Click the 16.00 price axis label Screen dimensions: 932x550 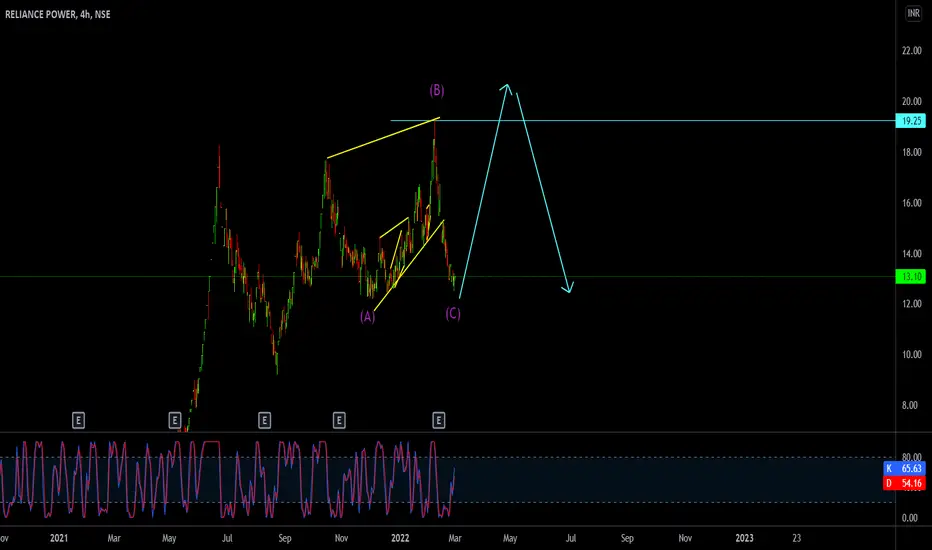(912, 203)
